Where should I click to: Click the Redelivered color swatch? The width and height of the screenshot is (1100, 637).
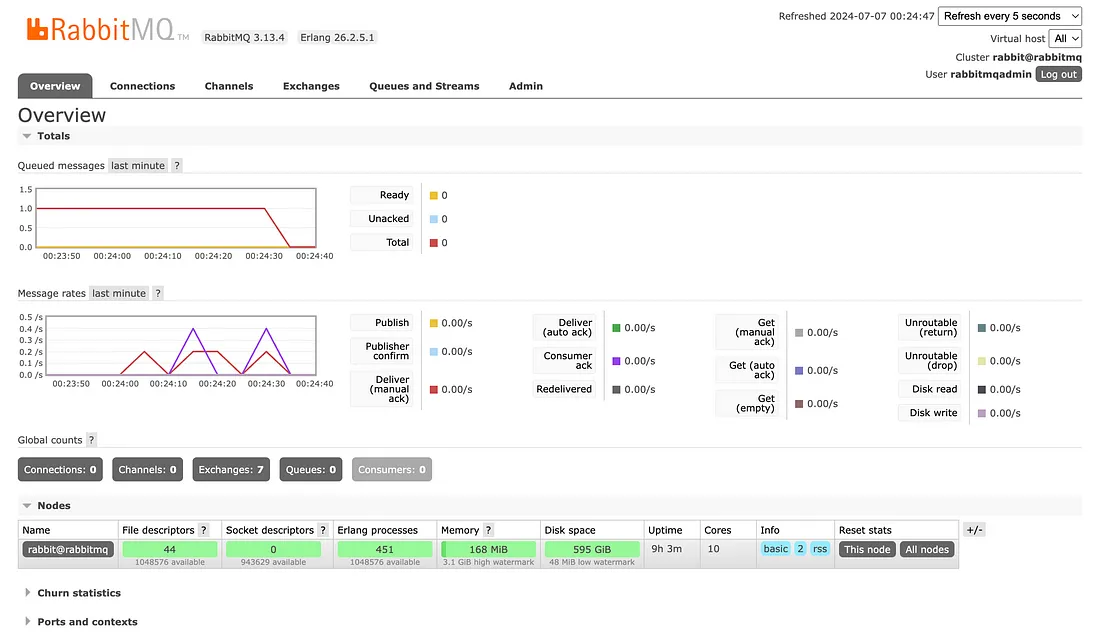617,389
